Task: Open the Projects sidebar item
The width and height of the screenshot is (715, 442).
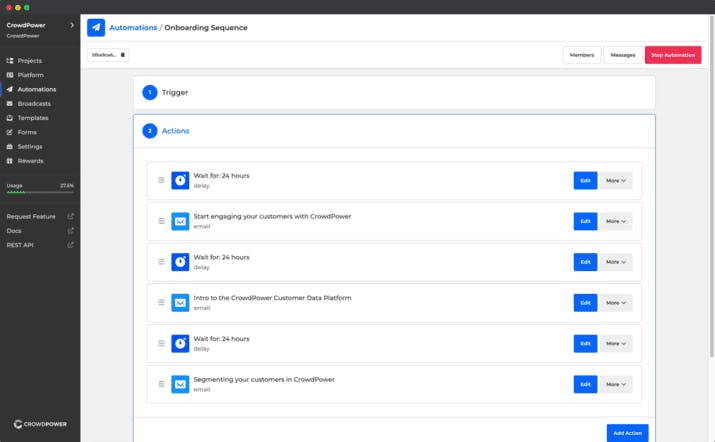Action: [x=30, y=61]
